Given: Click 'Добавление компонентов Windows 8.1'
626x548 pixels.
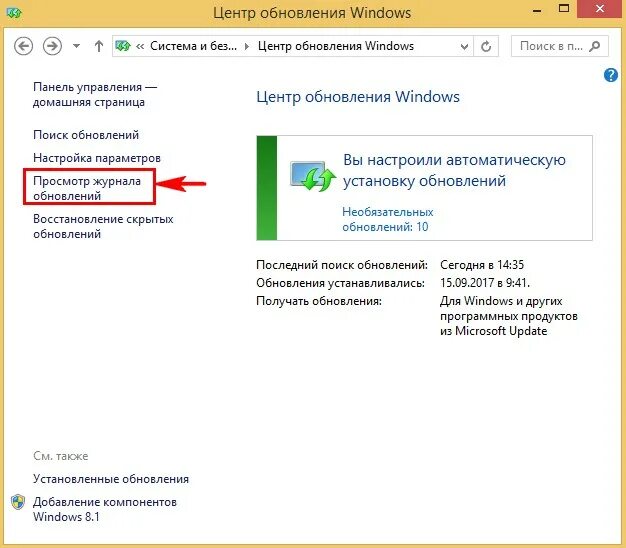Looking at the screenshot, I should [105, 509].
